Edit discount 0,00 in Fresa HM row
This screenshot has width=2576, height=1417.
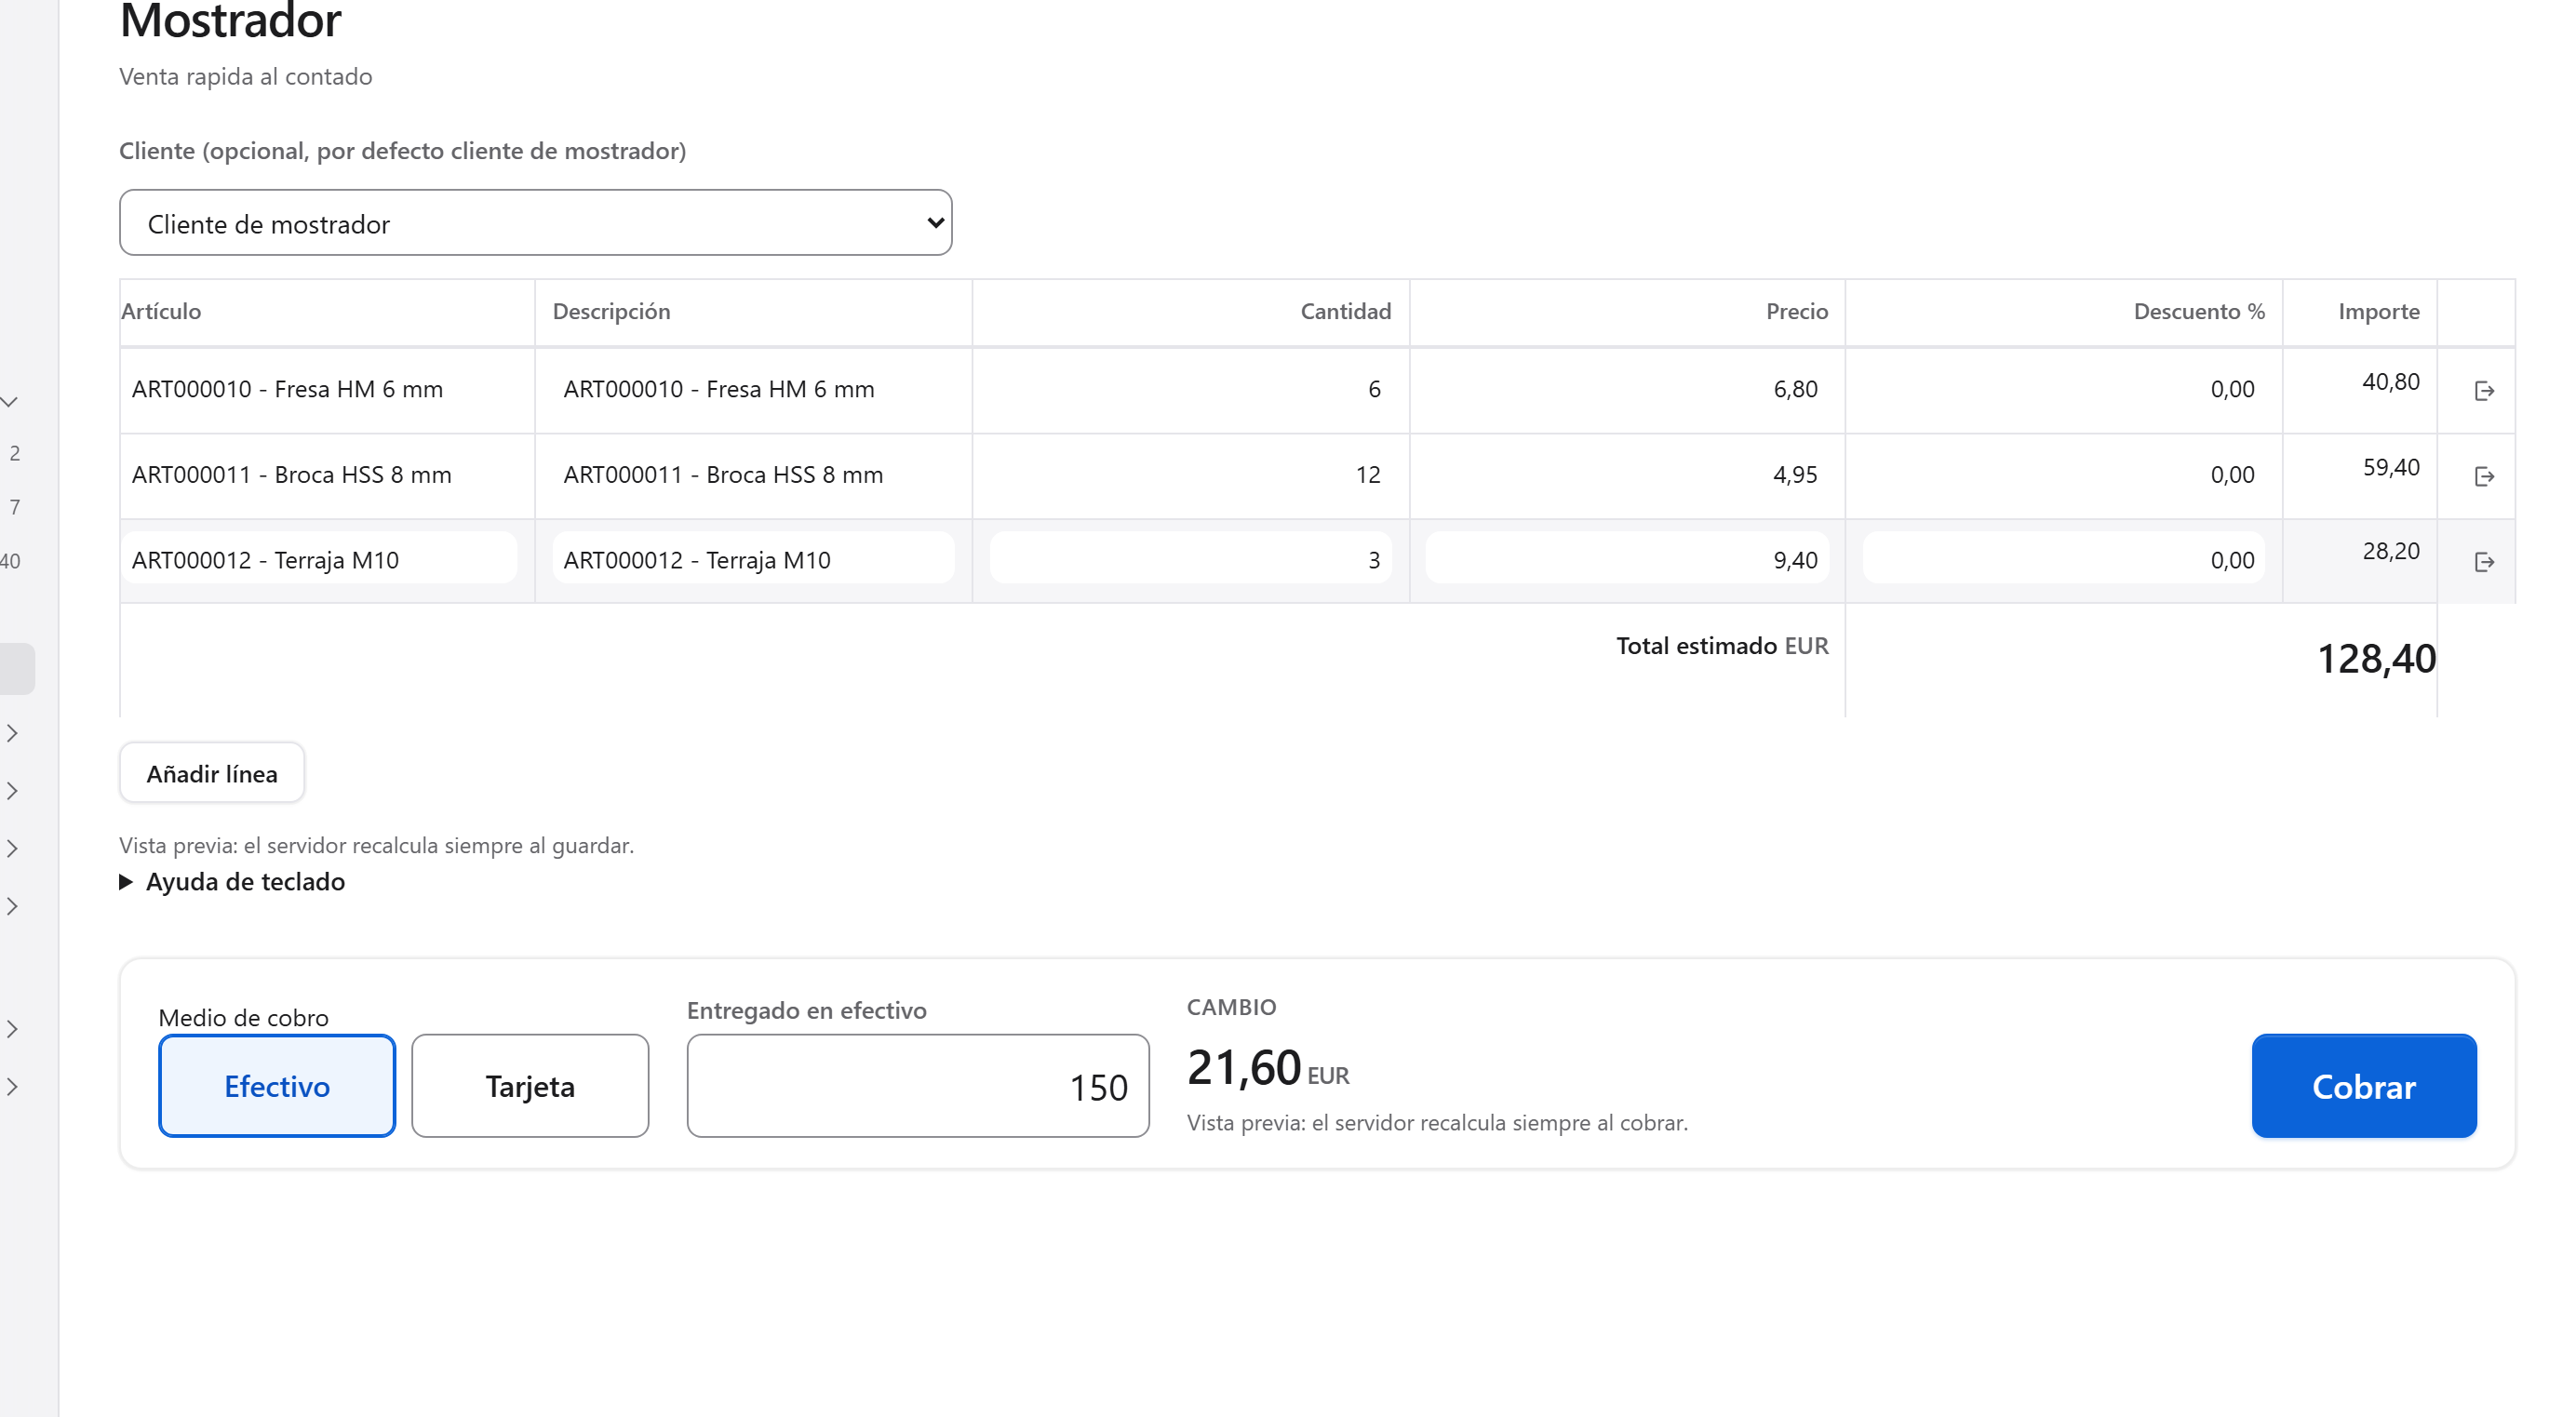2063,389
